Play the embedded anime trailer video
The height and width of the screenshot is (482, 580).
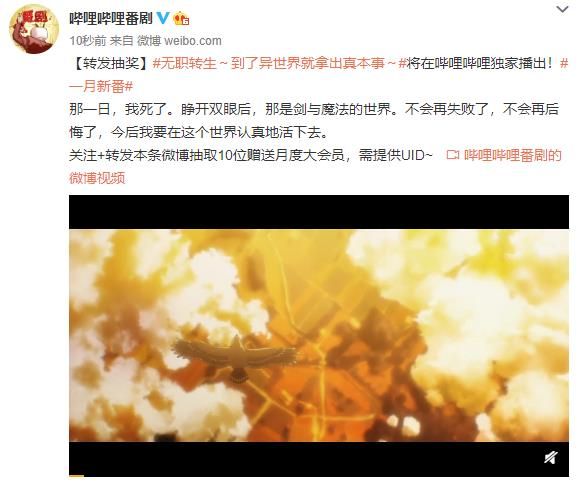click(x=319, y=336)
